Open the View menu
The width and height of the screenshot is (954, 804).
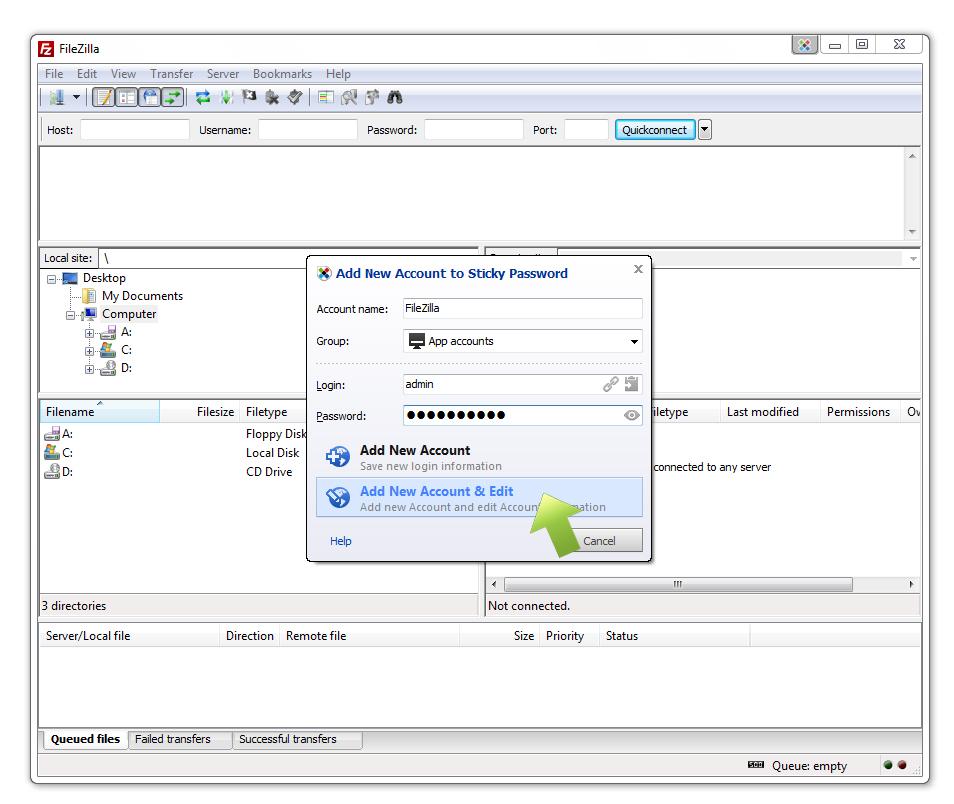point(124,74)
